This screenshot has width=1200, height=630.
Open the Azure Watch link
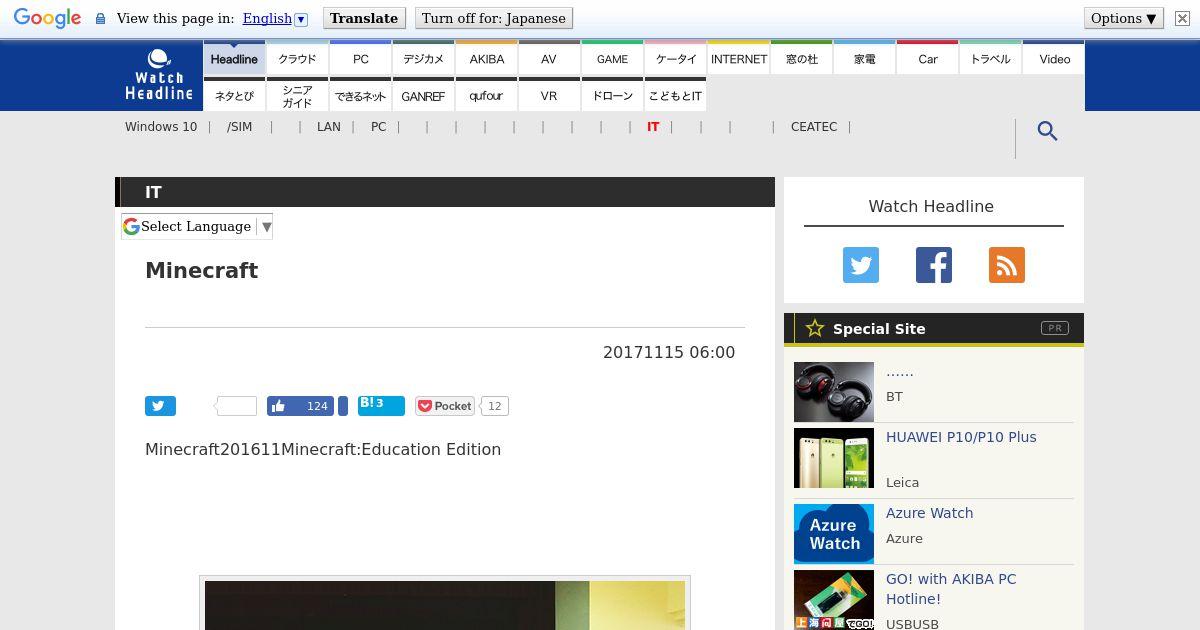tap(929, 513)
